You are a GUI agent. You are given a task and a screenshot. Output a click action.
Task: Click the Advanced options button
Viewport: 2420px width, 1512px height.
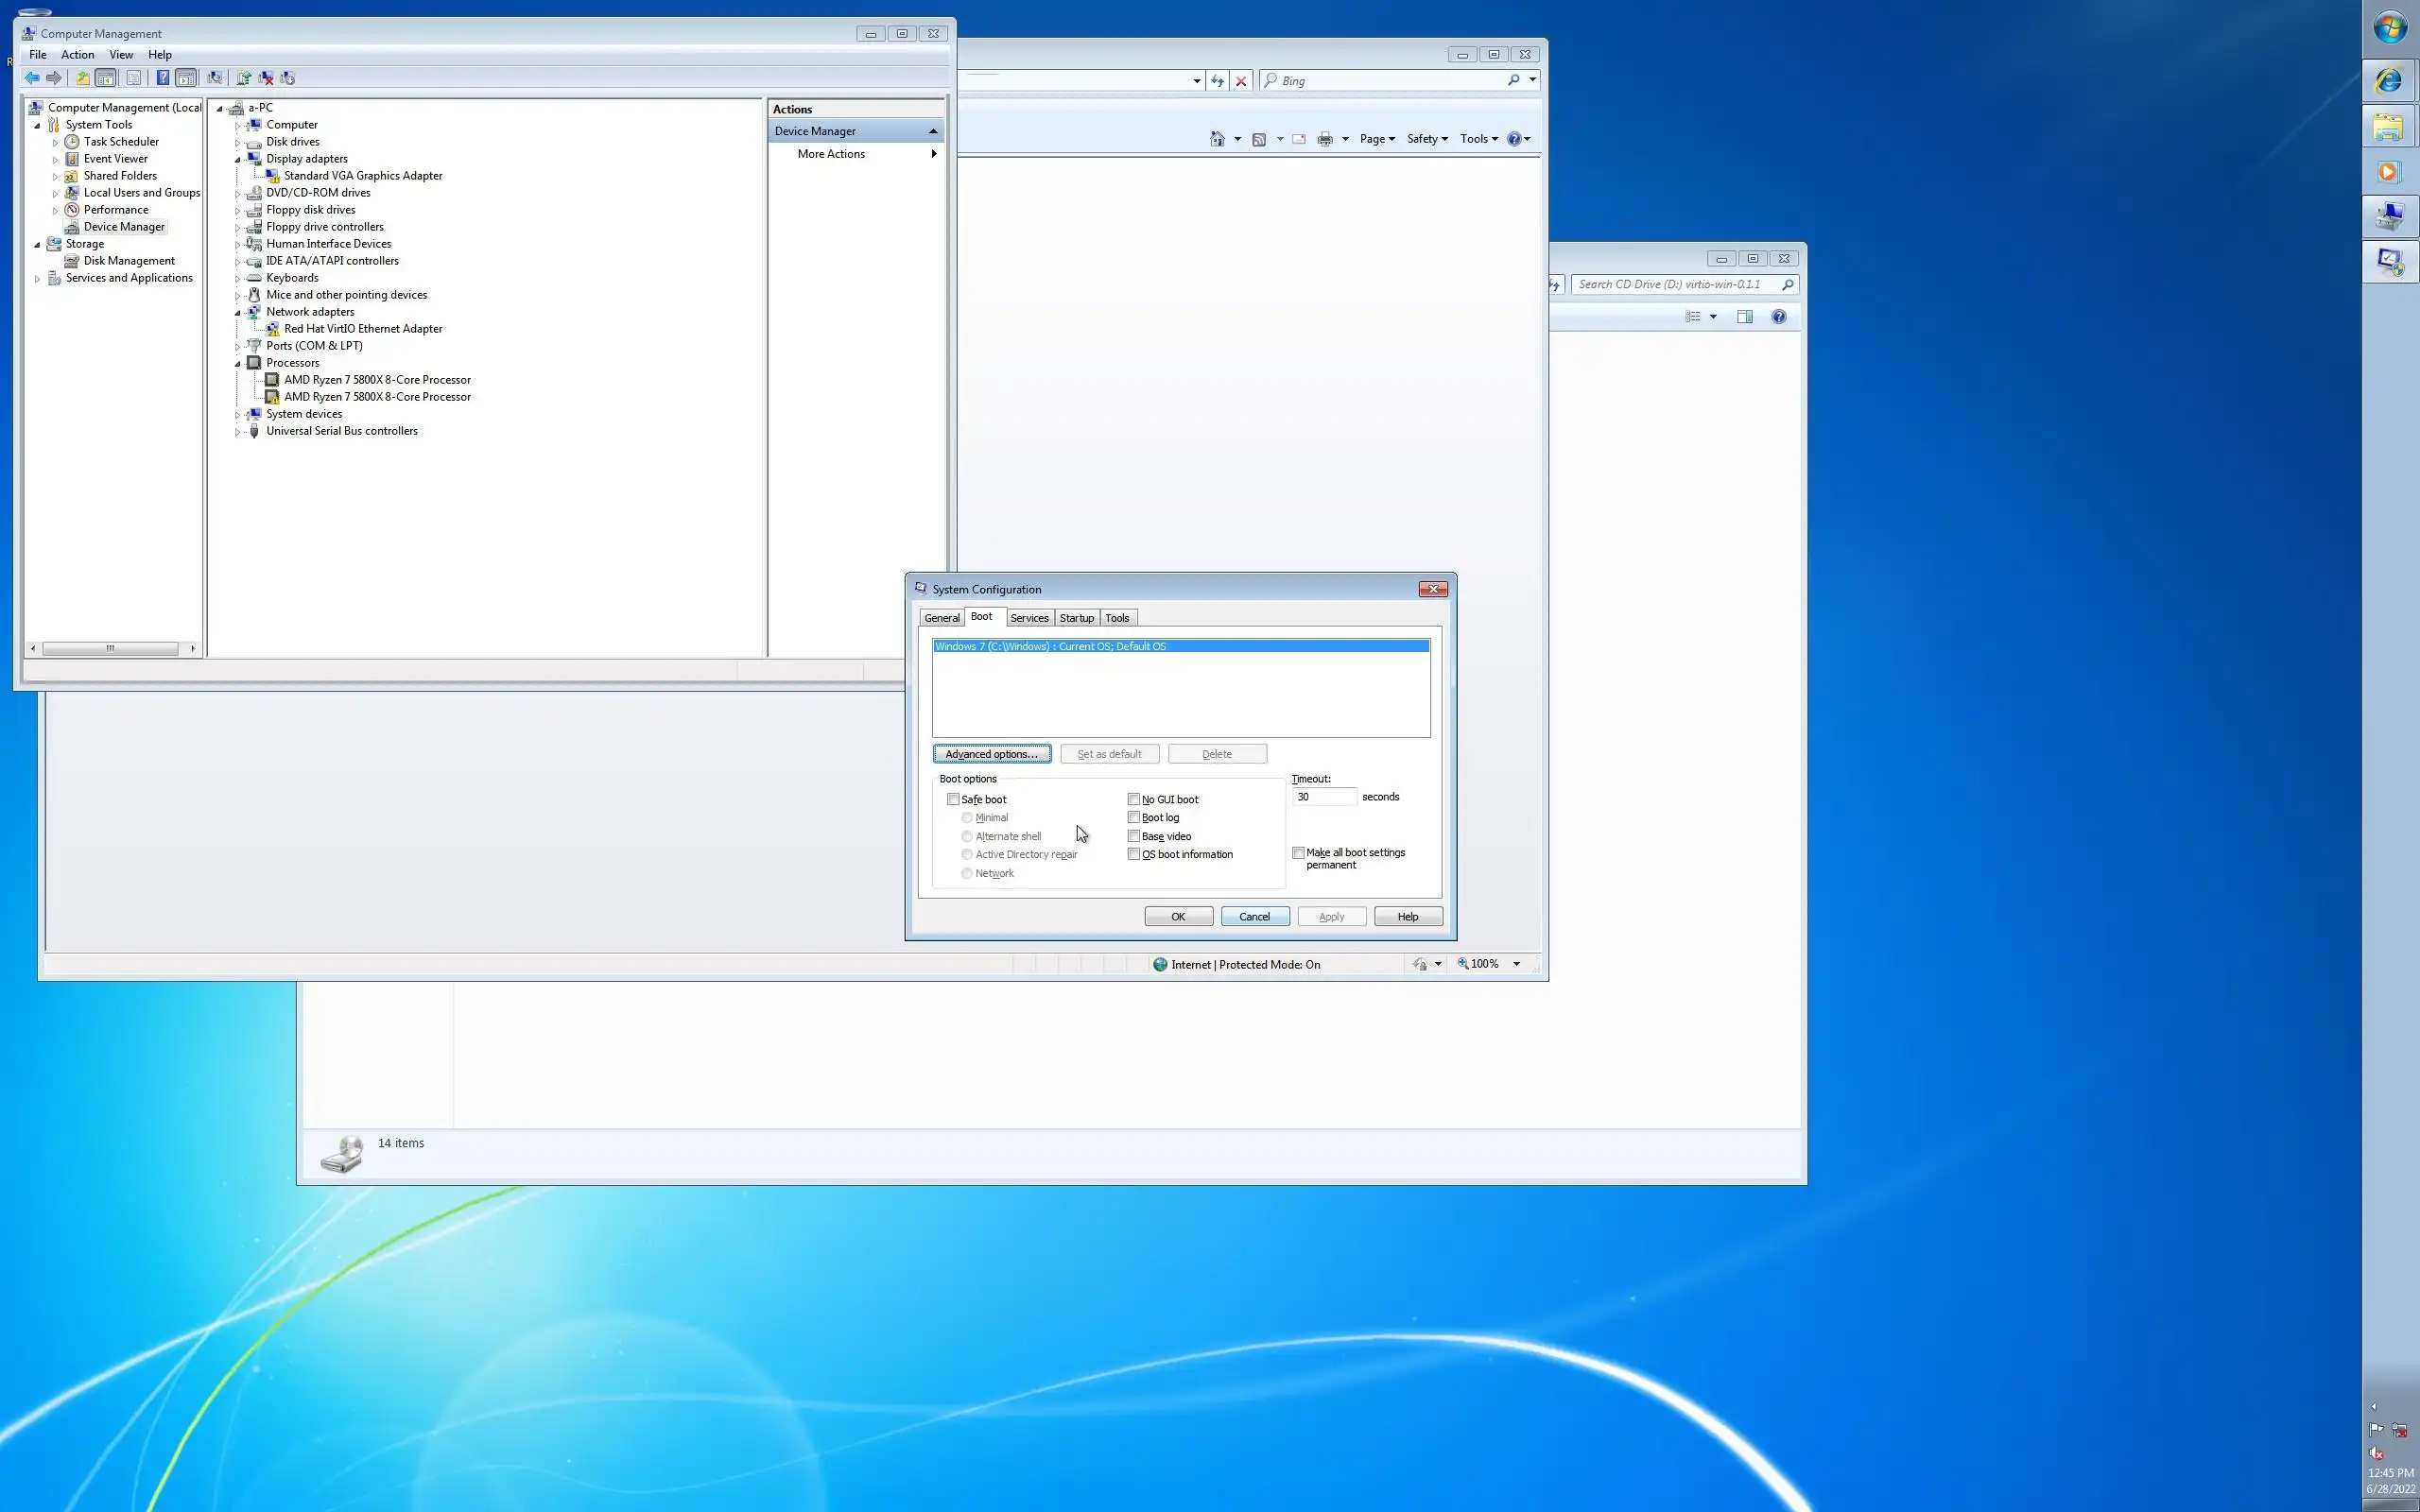pos(991,754)
